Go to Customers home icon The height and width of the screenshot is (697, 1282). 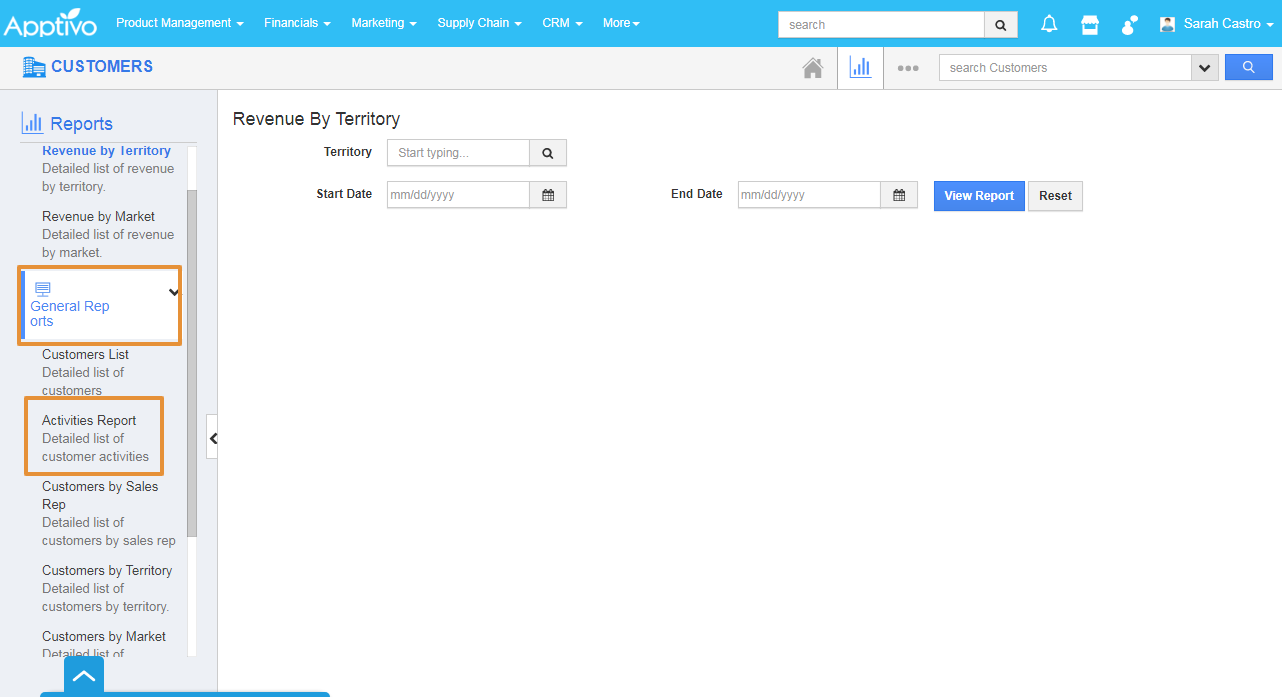pyautogui.click(x=813, y=68)
